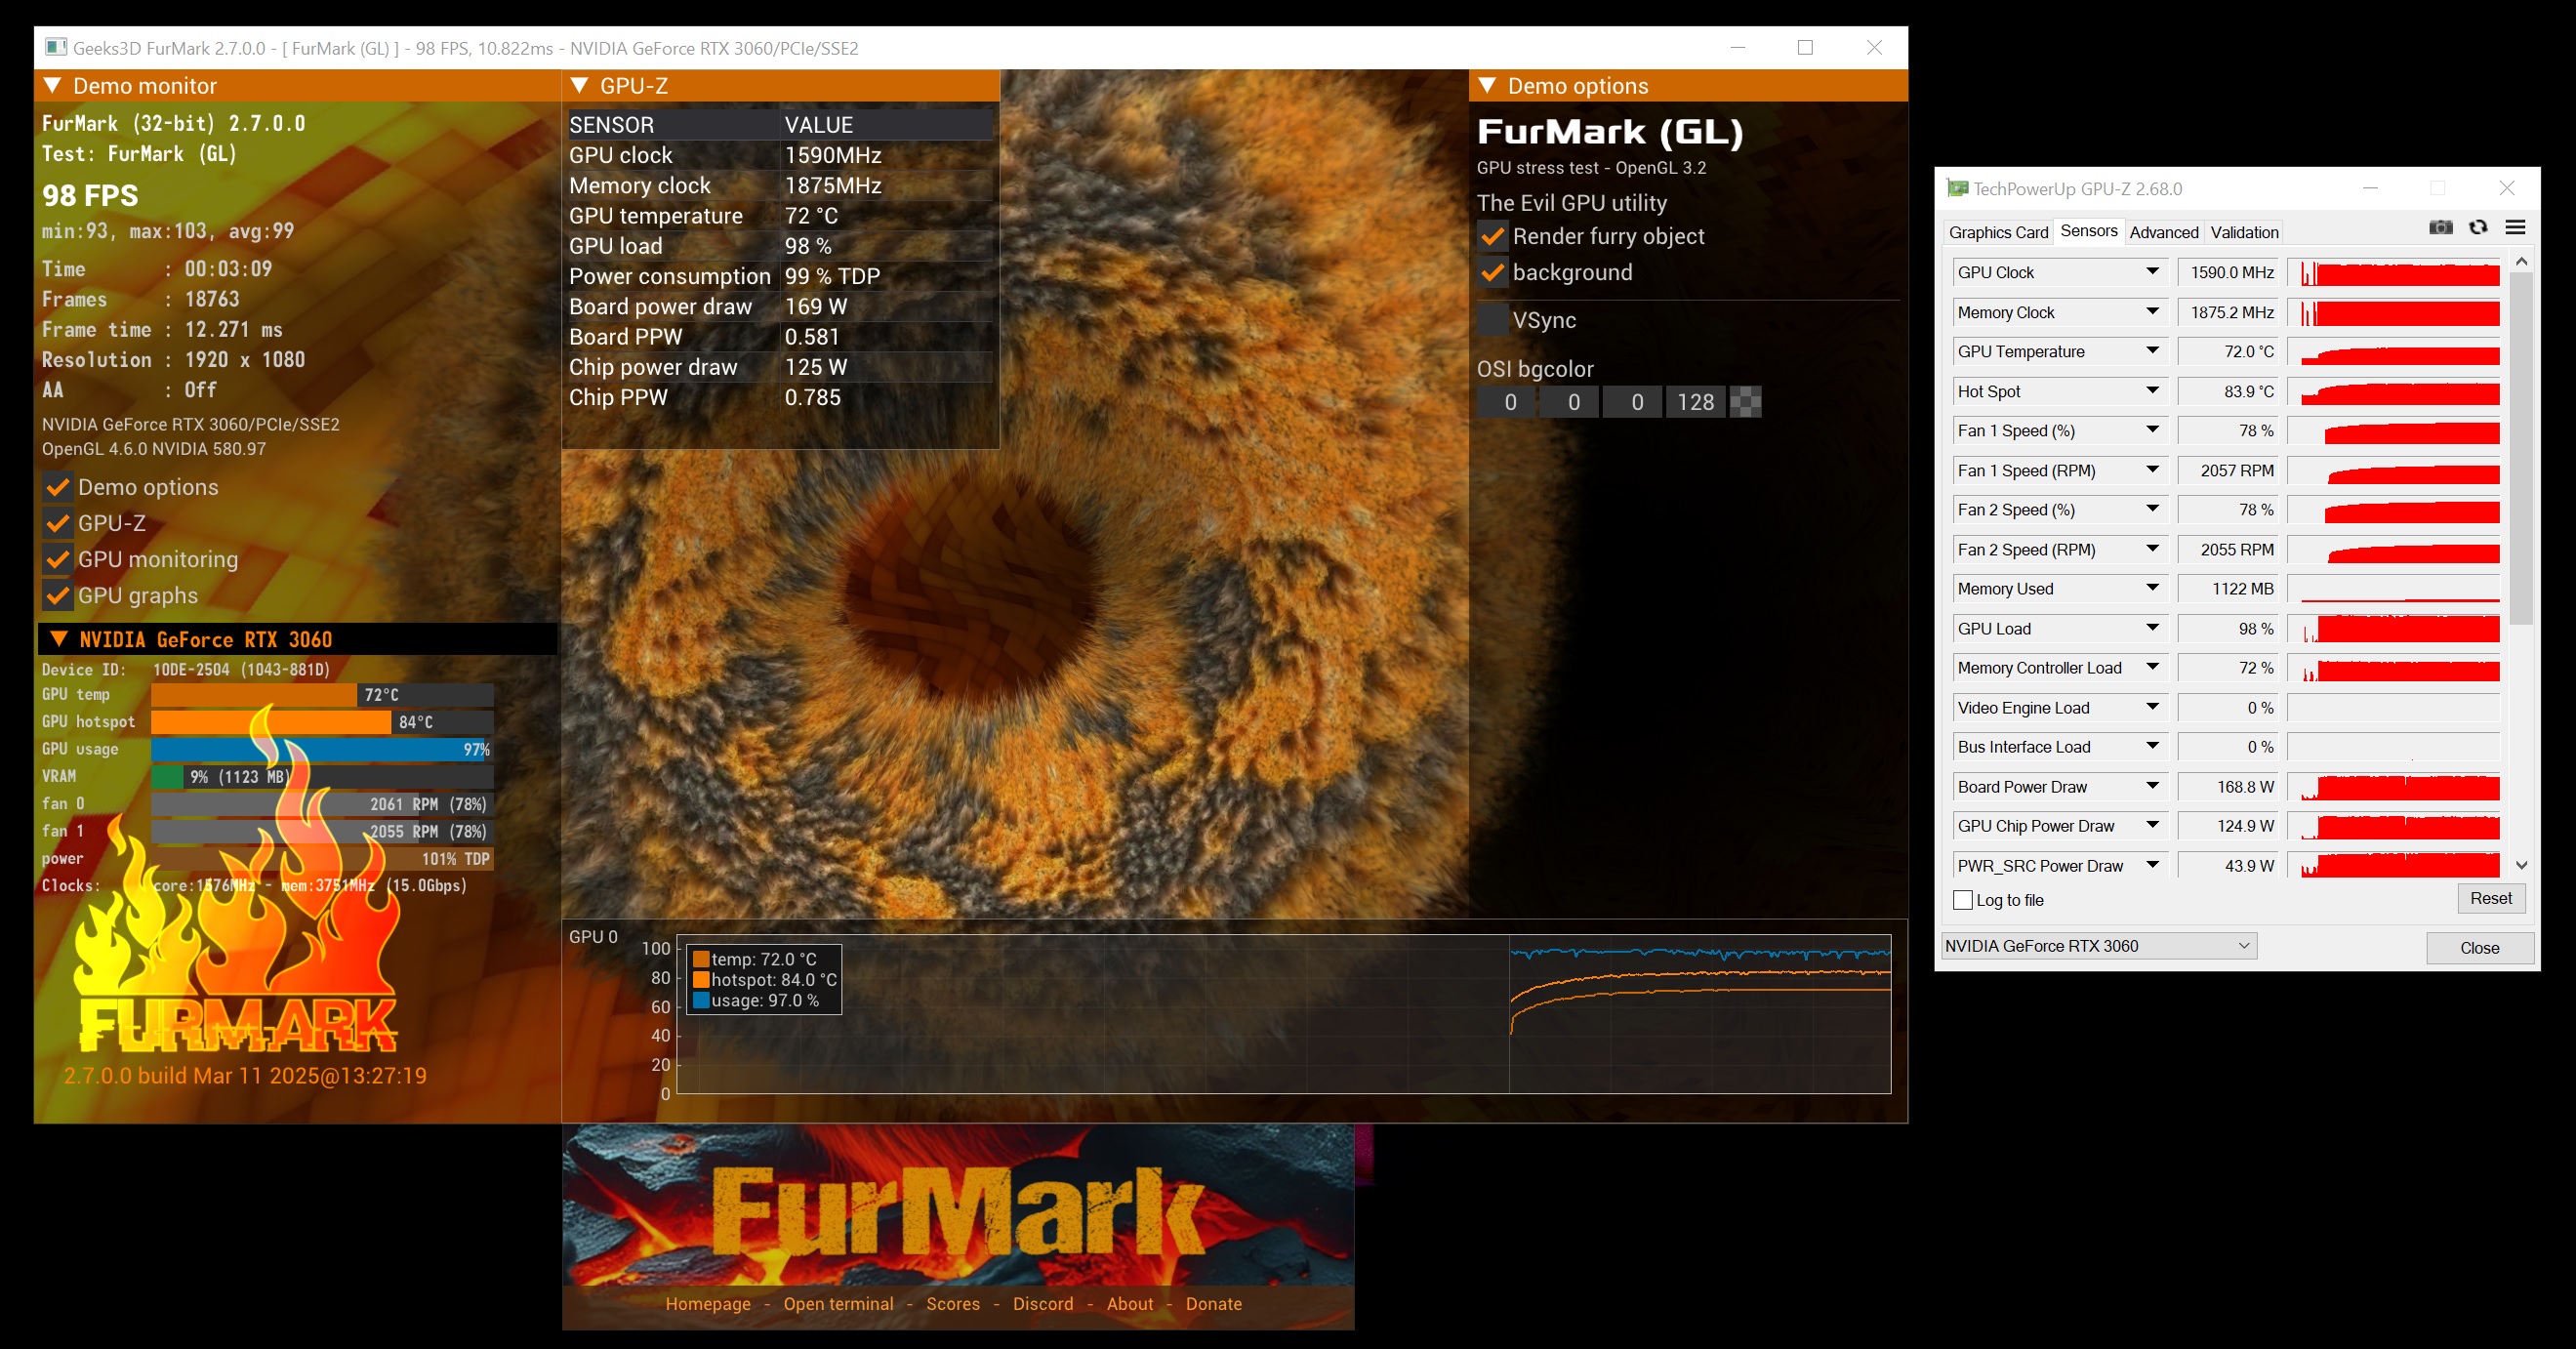Open the Board Power Draw dropdown
Viewport: 2576px width, 1349px height.
click(x=2152, y=786)
